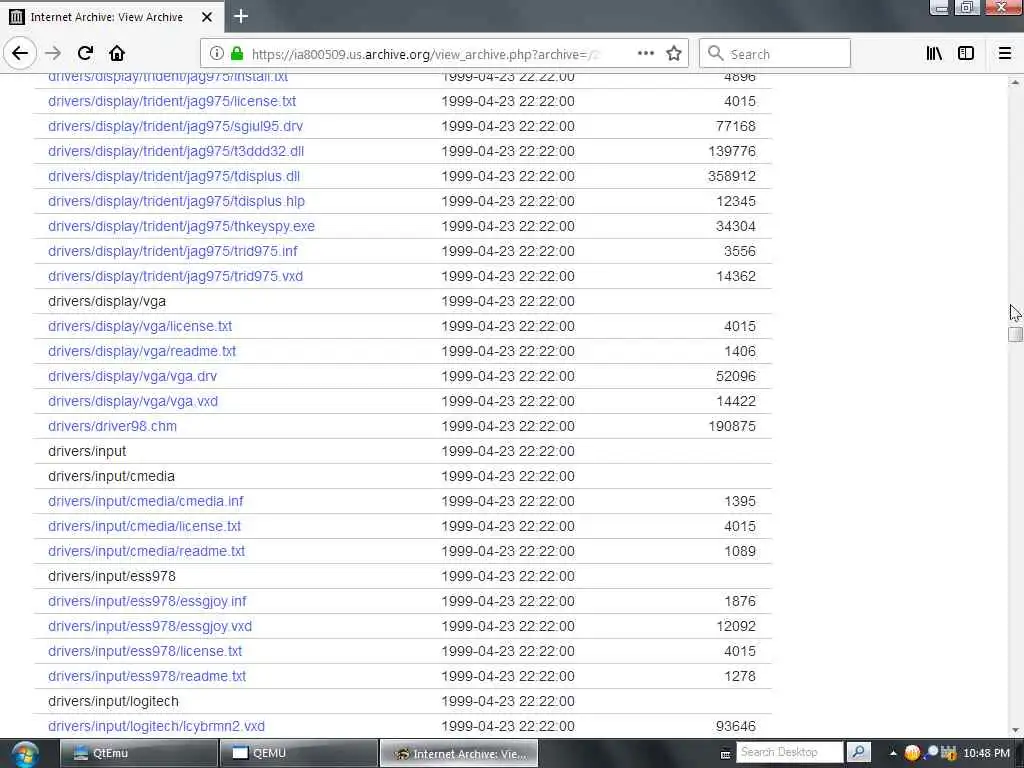This screenshot has width=1024, height=768.
Task: Open drivers/display/trident/jag975/license.txt link
Action: click(172, 101)
